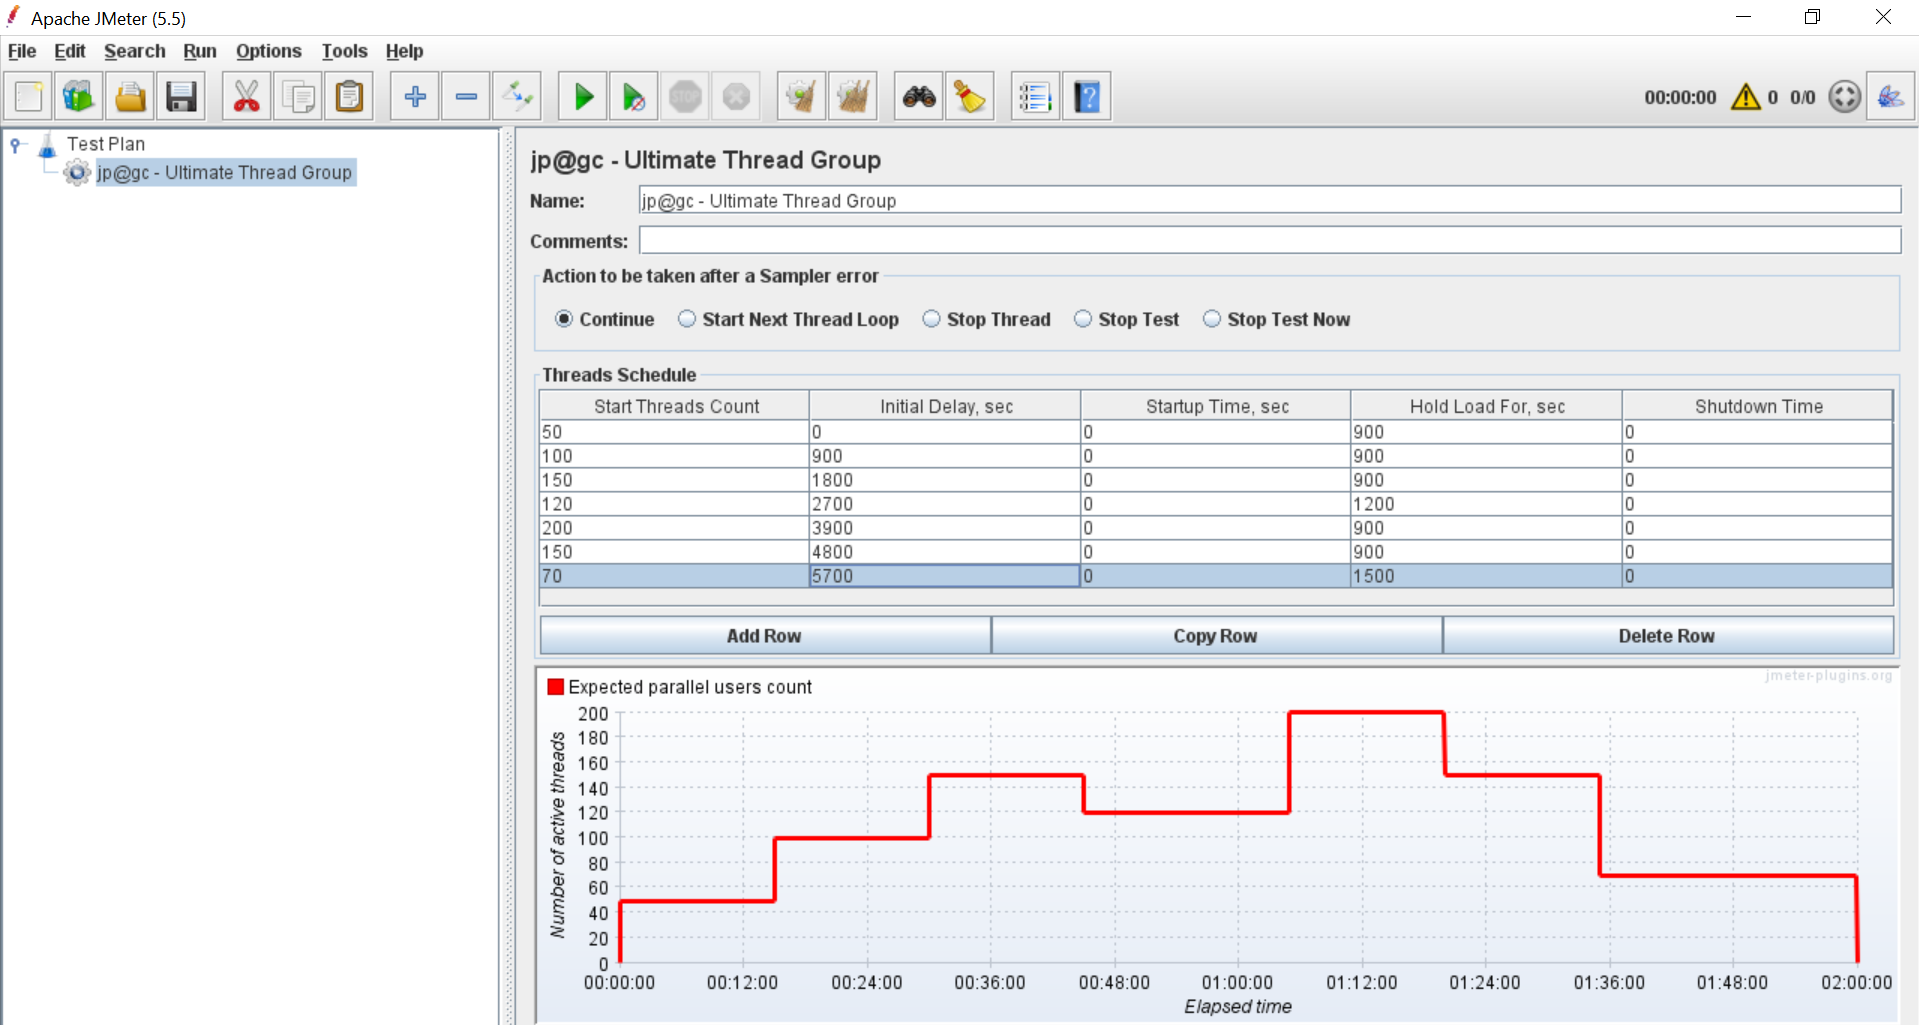The height and width of the screenshot is (1025, 1919).
Task: Click the red chart legend swatch
Action: click(x=556, y=687)
